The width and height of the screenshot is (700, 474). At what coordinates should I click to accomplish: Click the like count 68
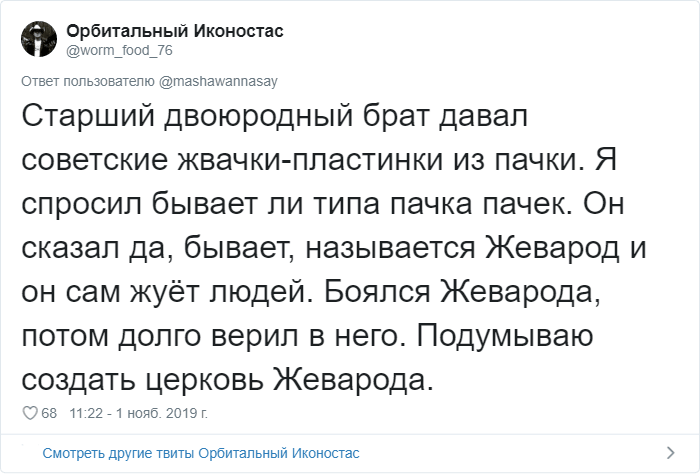(x=49, y=413)
